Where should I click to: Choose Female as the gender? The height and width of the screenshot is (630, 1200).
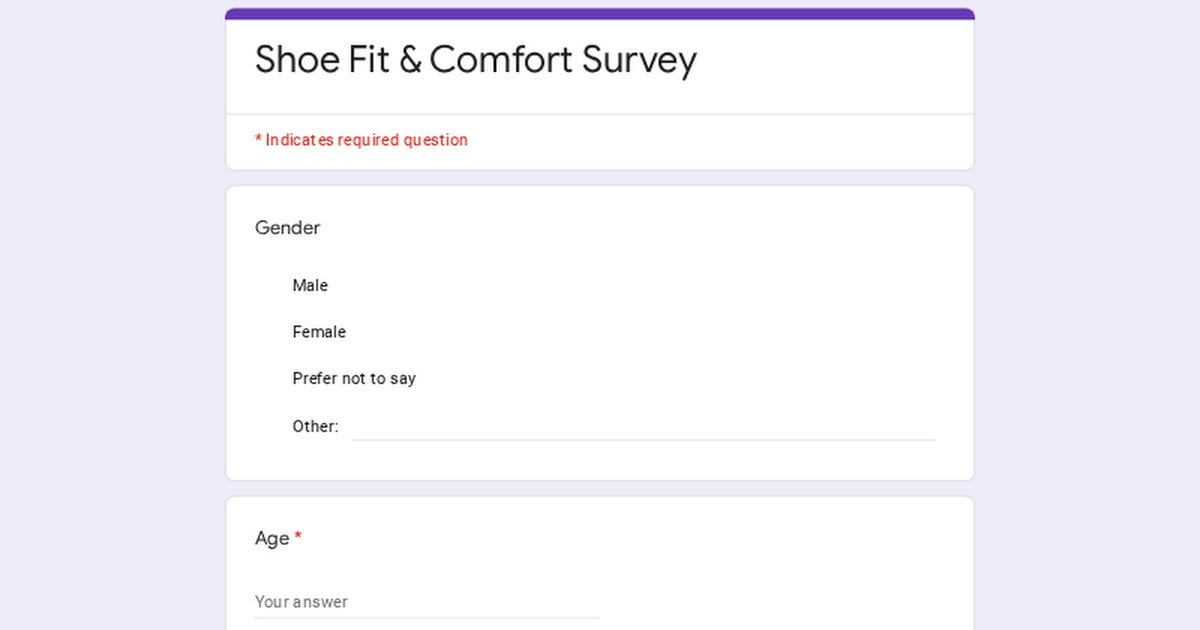319,332
